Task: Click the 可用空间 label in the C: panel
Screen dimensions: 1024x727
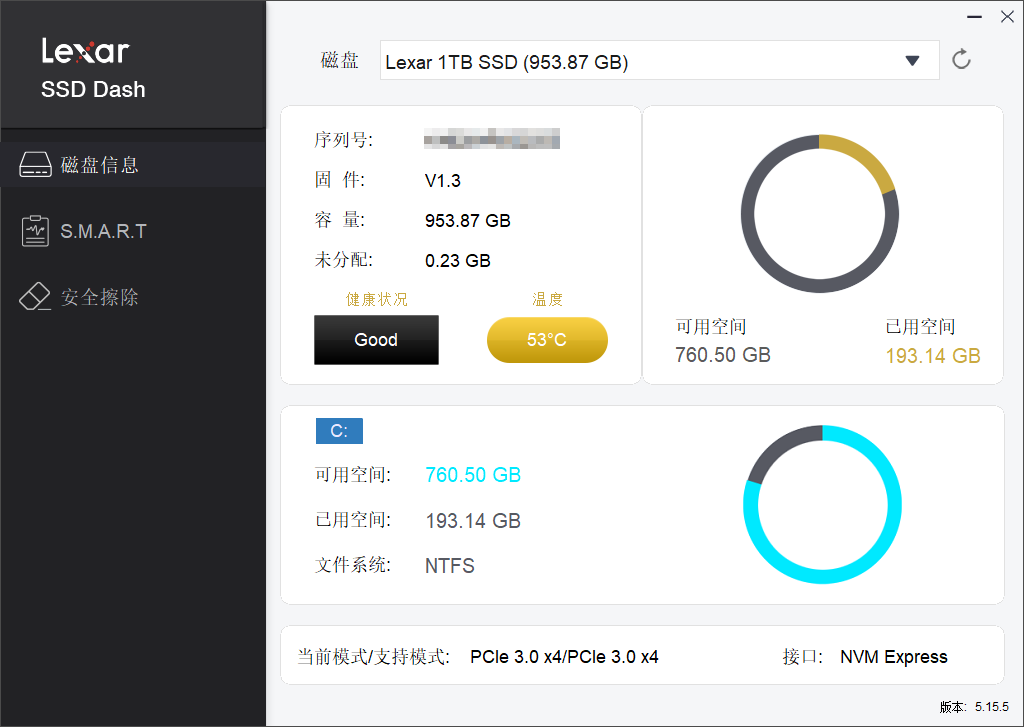Action: 353,475
